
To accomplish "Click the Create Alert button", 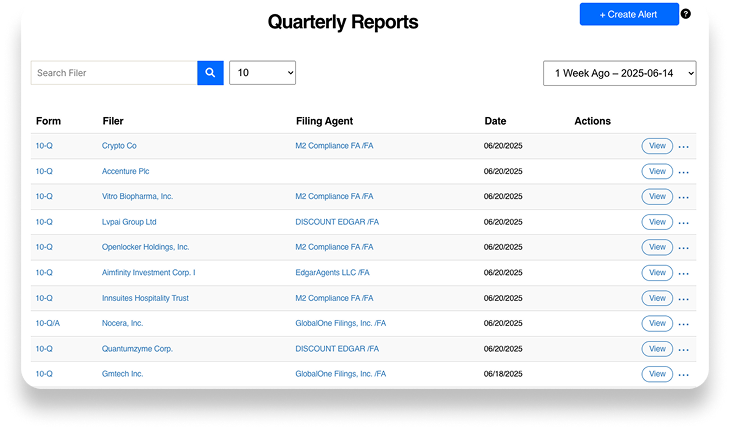I will pos(629,14).
